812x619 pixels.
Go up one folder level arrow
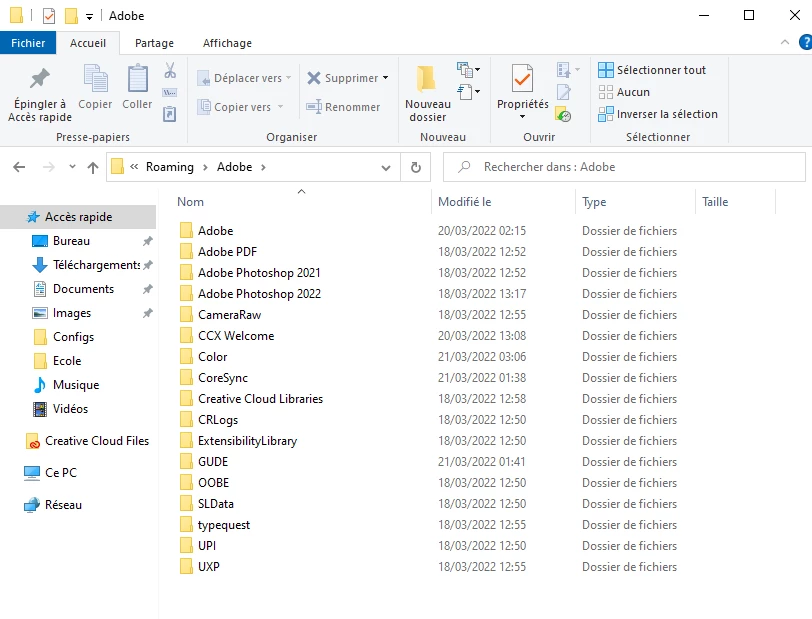[93, 167]
